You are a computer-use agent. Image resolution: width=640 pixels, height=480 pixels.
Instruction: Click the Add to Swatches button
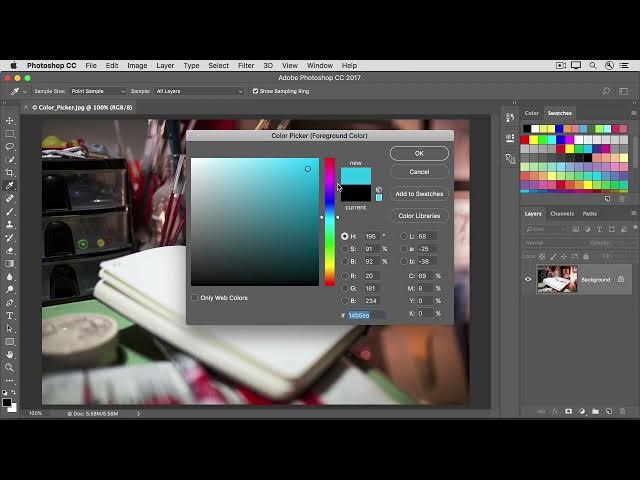[419, 194]
